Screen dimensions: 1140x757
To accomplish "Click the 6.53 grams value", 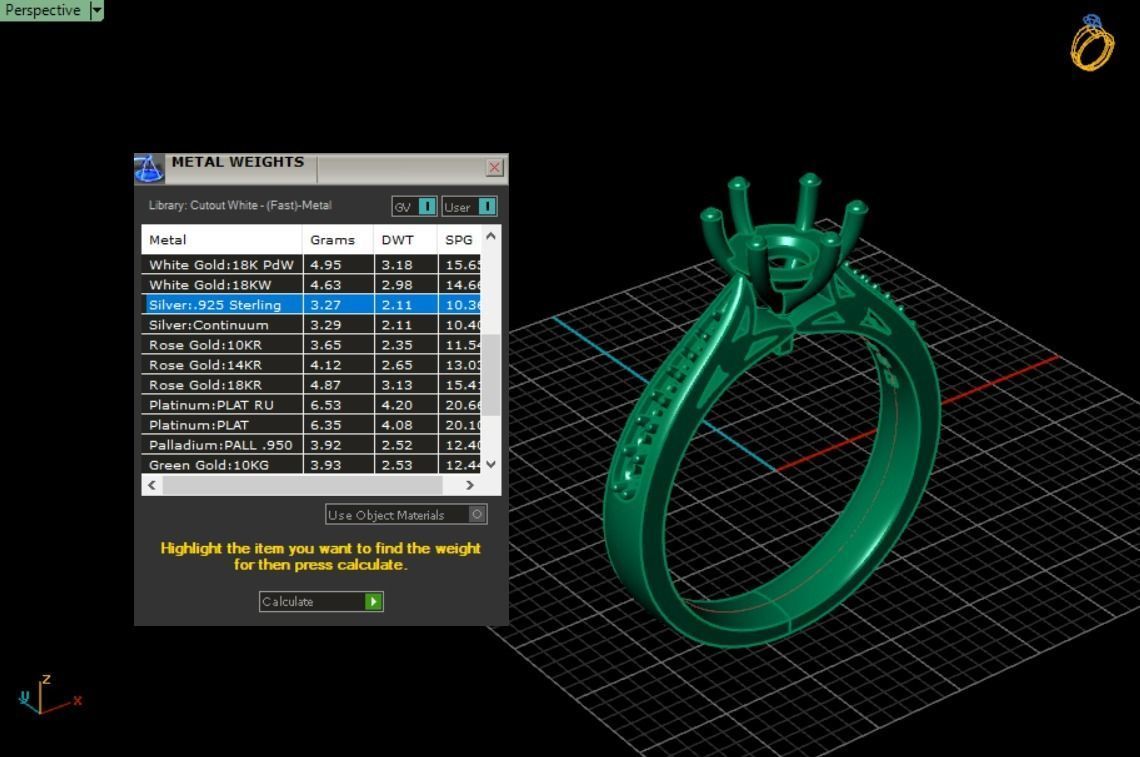I will click(x=326, y=404).
